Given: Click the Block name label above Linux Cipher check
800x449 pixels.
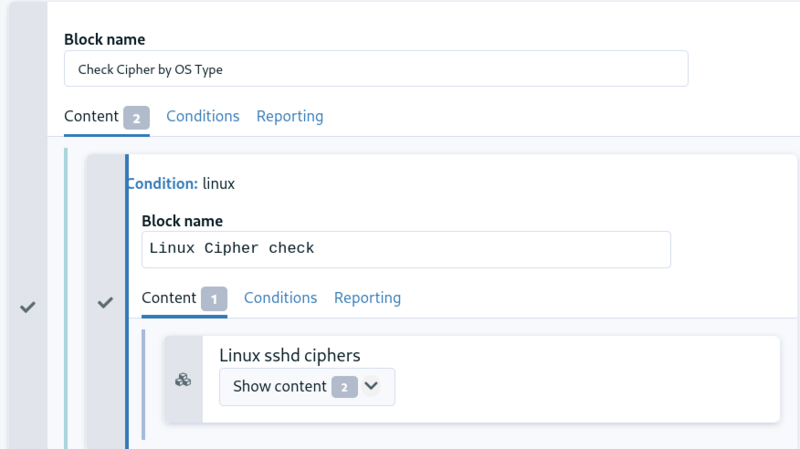Looking at the screenshot, I should pyautogui.click(x=182, y=221).
